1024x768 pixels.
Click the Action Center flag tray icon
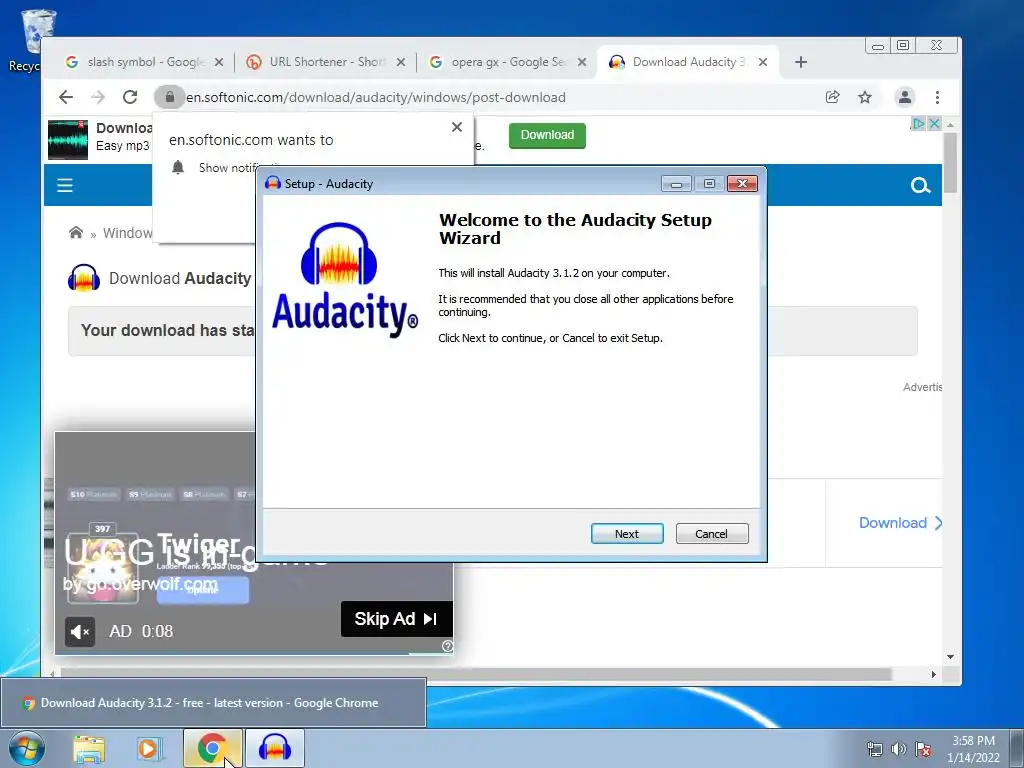923,749
